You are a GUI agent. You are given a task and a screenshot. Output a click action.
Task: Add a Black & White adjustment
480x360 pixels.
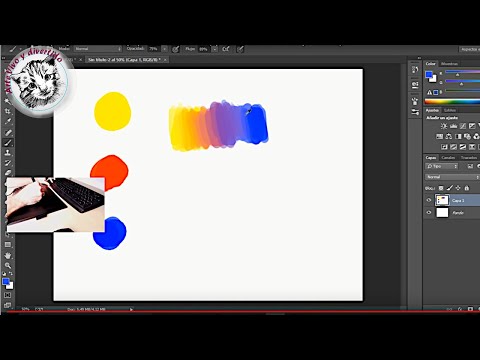click(x=458, y=136)
